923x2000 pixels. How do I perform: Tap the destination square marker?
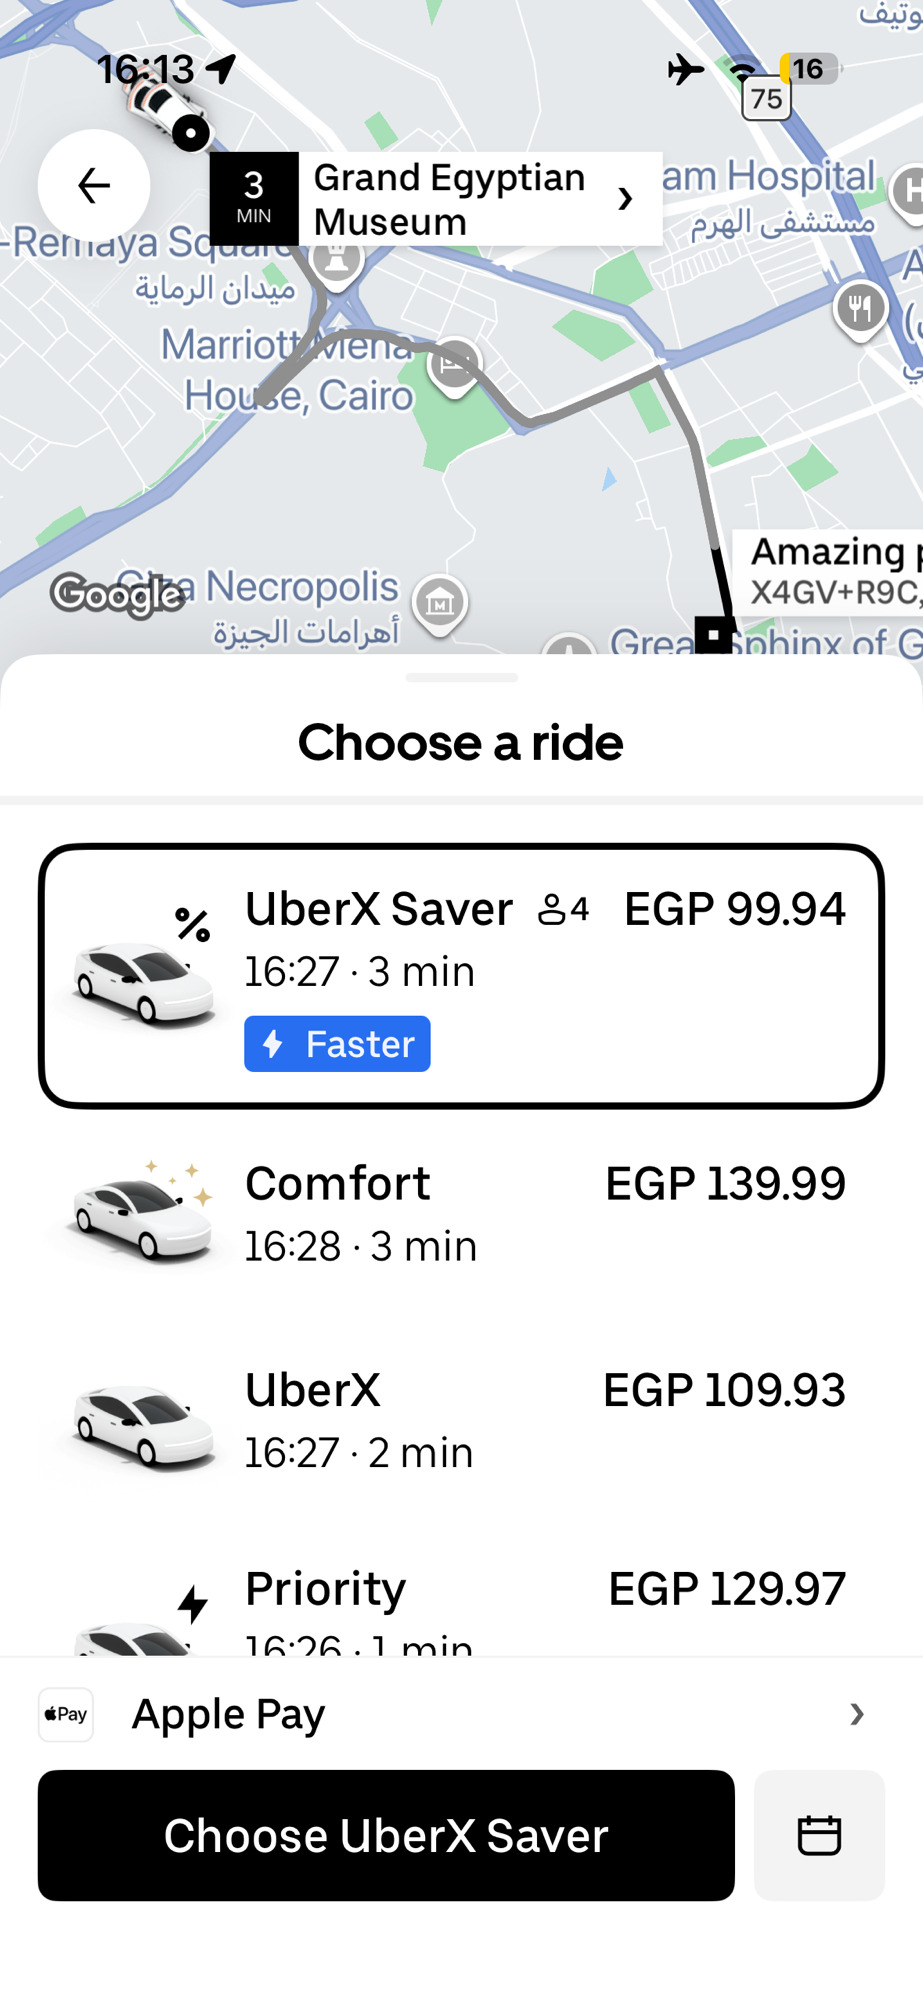[713, 634]
